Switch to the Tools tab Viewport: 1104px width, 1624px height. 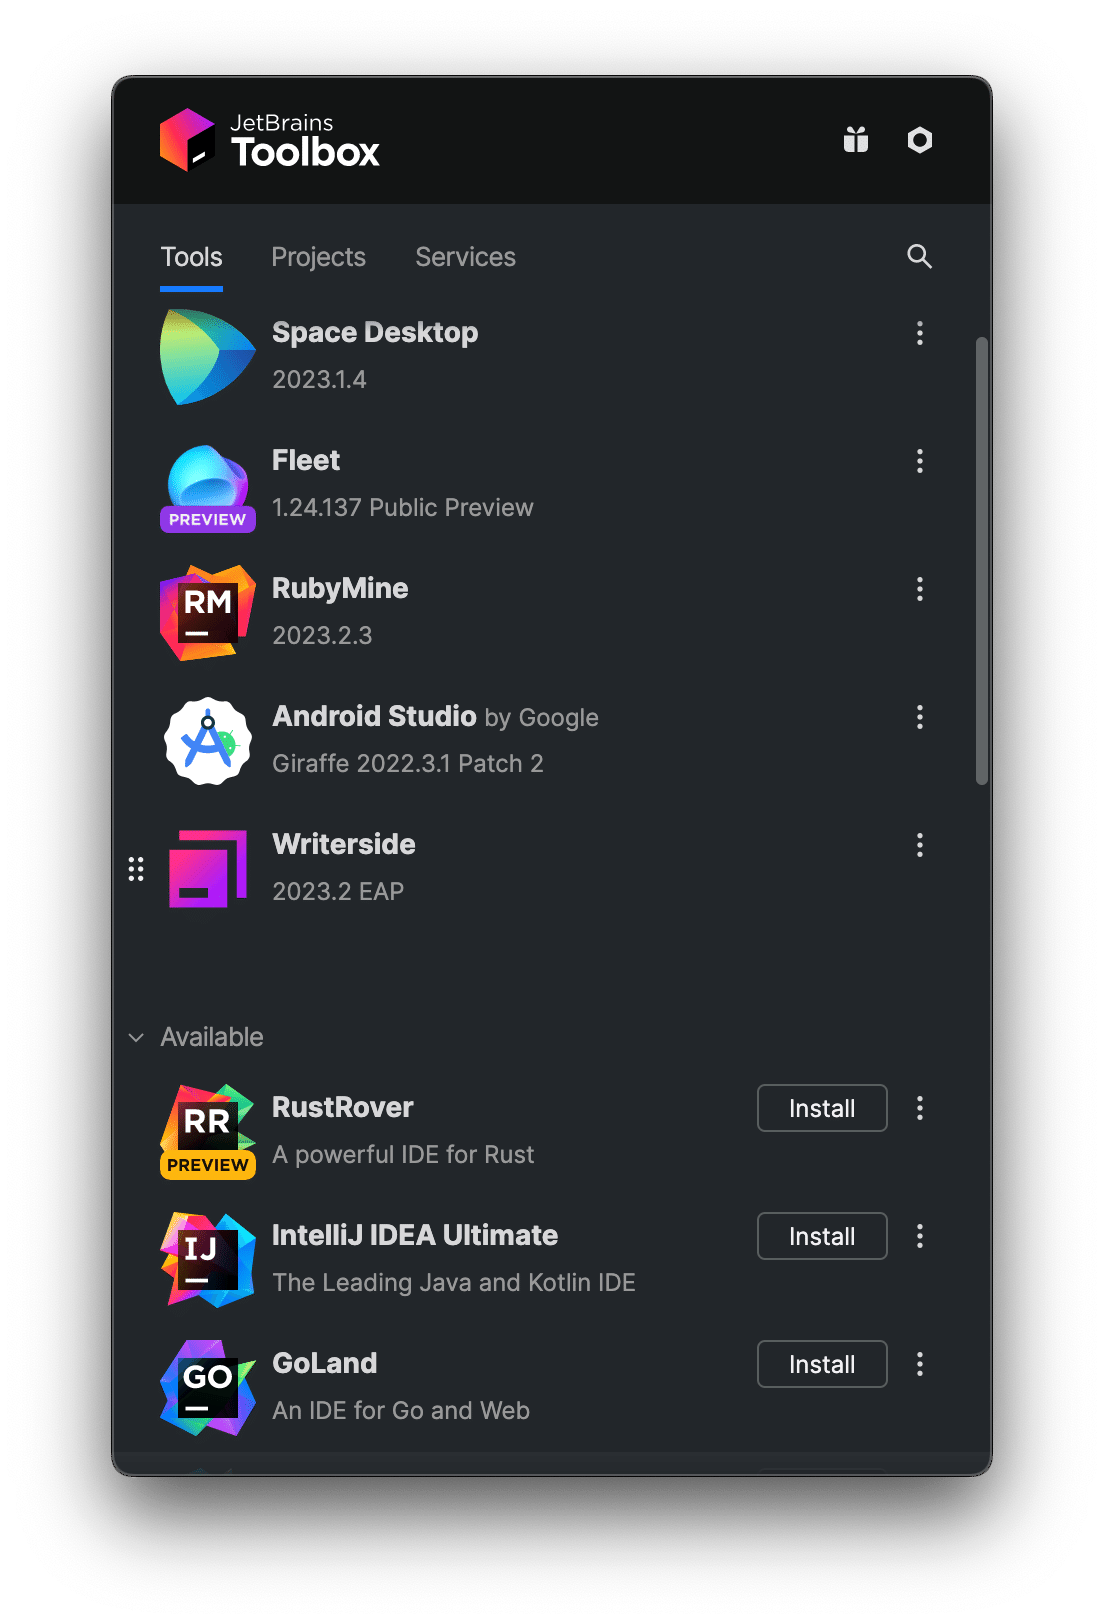pos(192,257)
